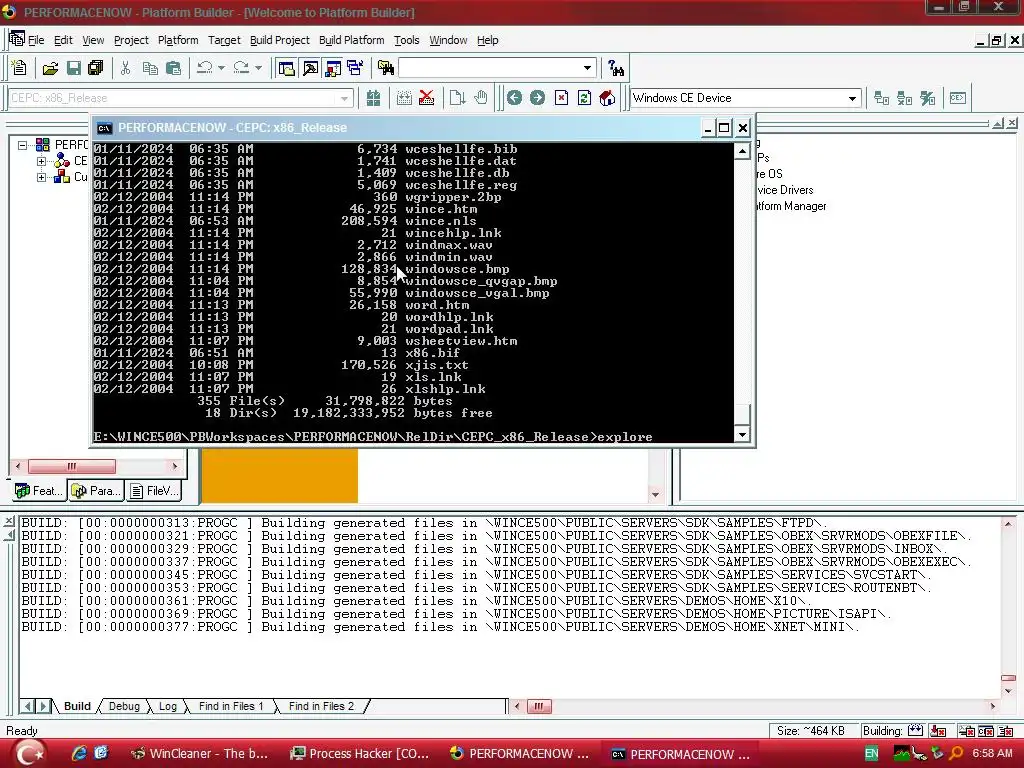1024x768 pixels.
Task: Select the Para... workspace tab
Action: tap(97, 490)
